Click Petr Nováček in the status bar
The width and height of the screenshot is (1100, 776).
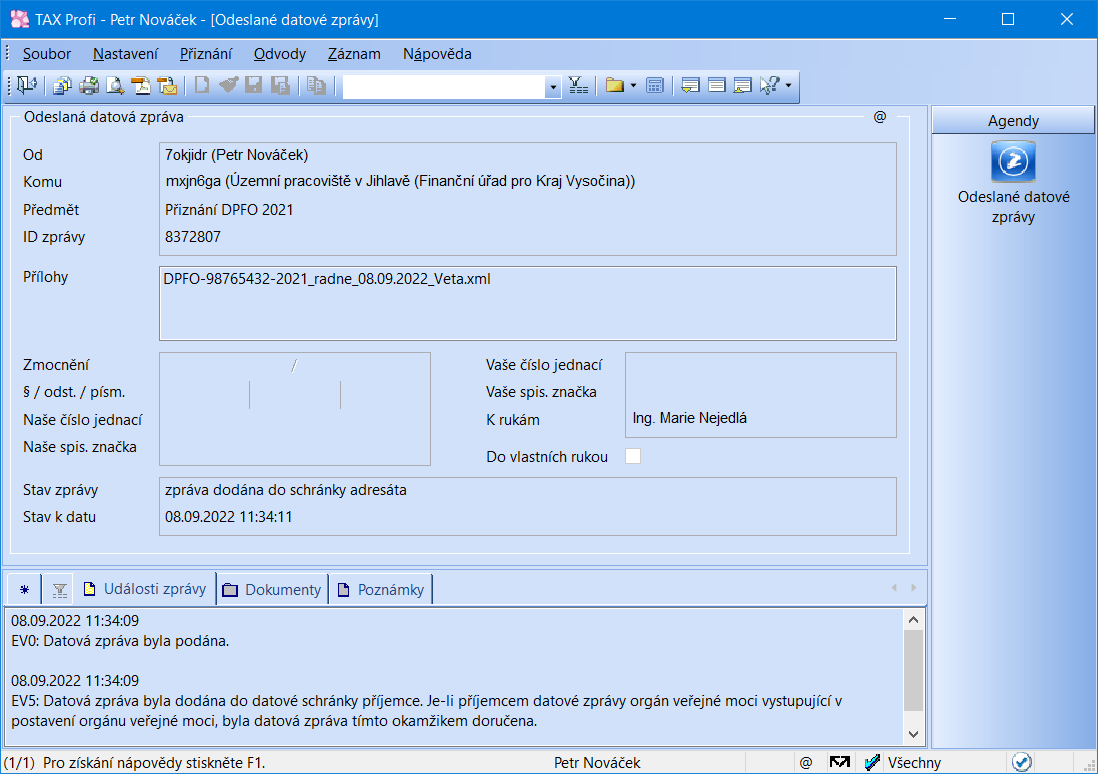[x=597, y=763]
